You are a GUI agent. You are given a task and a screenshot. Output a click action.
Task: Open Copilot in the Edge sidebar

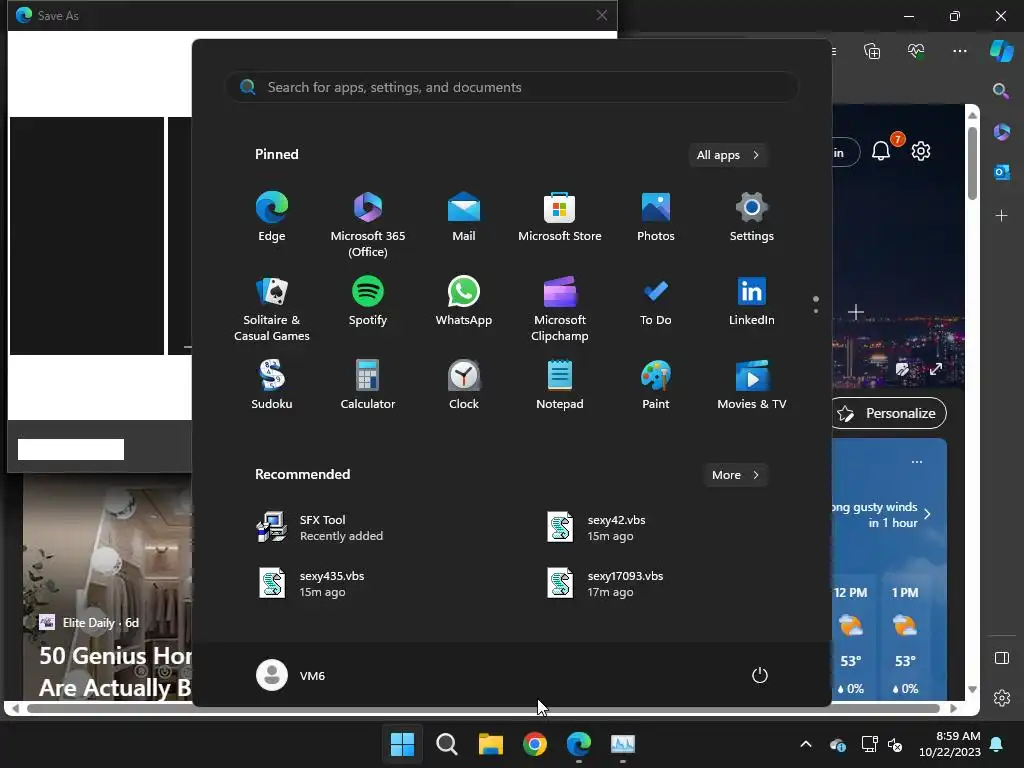click(x=1002, y=51)
